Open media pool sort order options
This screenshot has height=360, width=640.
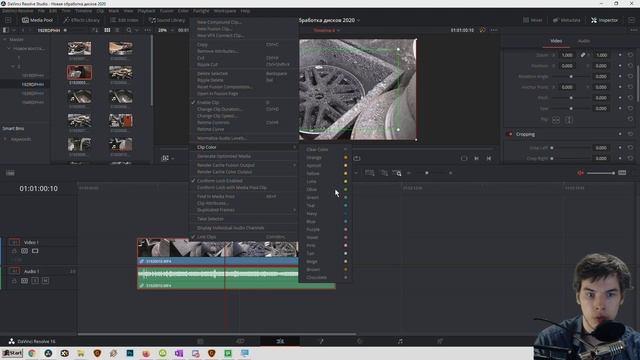[x=95, y=30]
